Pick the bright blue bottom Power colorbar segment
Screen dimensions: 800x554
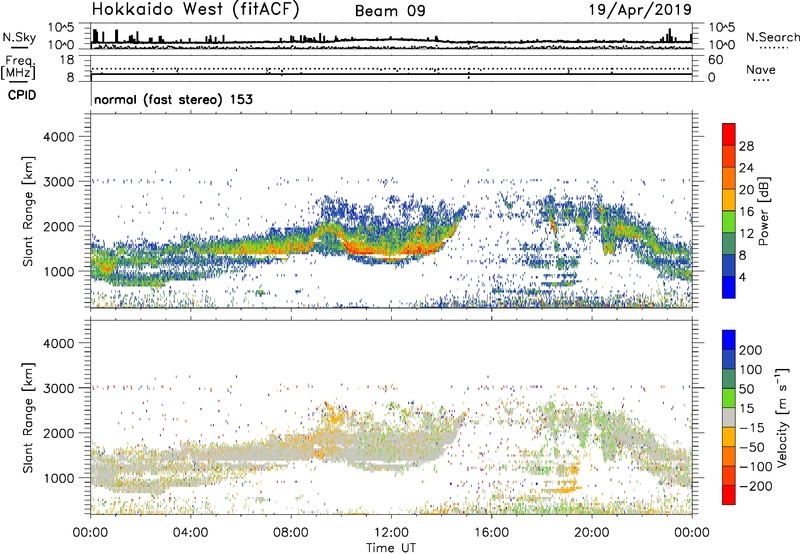point(729,287)
